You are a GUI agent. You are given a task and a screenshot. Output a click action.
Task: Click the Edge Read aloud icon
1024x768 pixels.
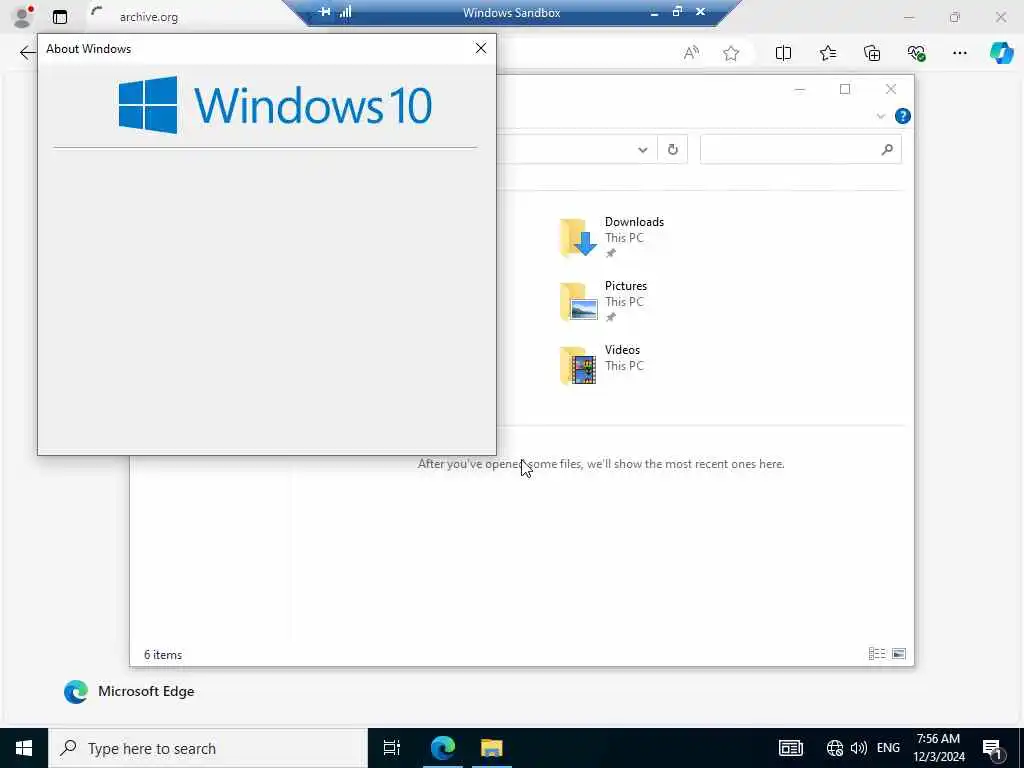(691, 53)
